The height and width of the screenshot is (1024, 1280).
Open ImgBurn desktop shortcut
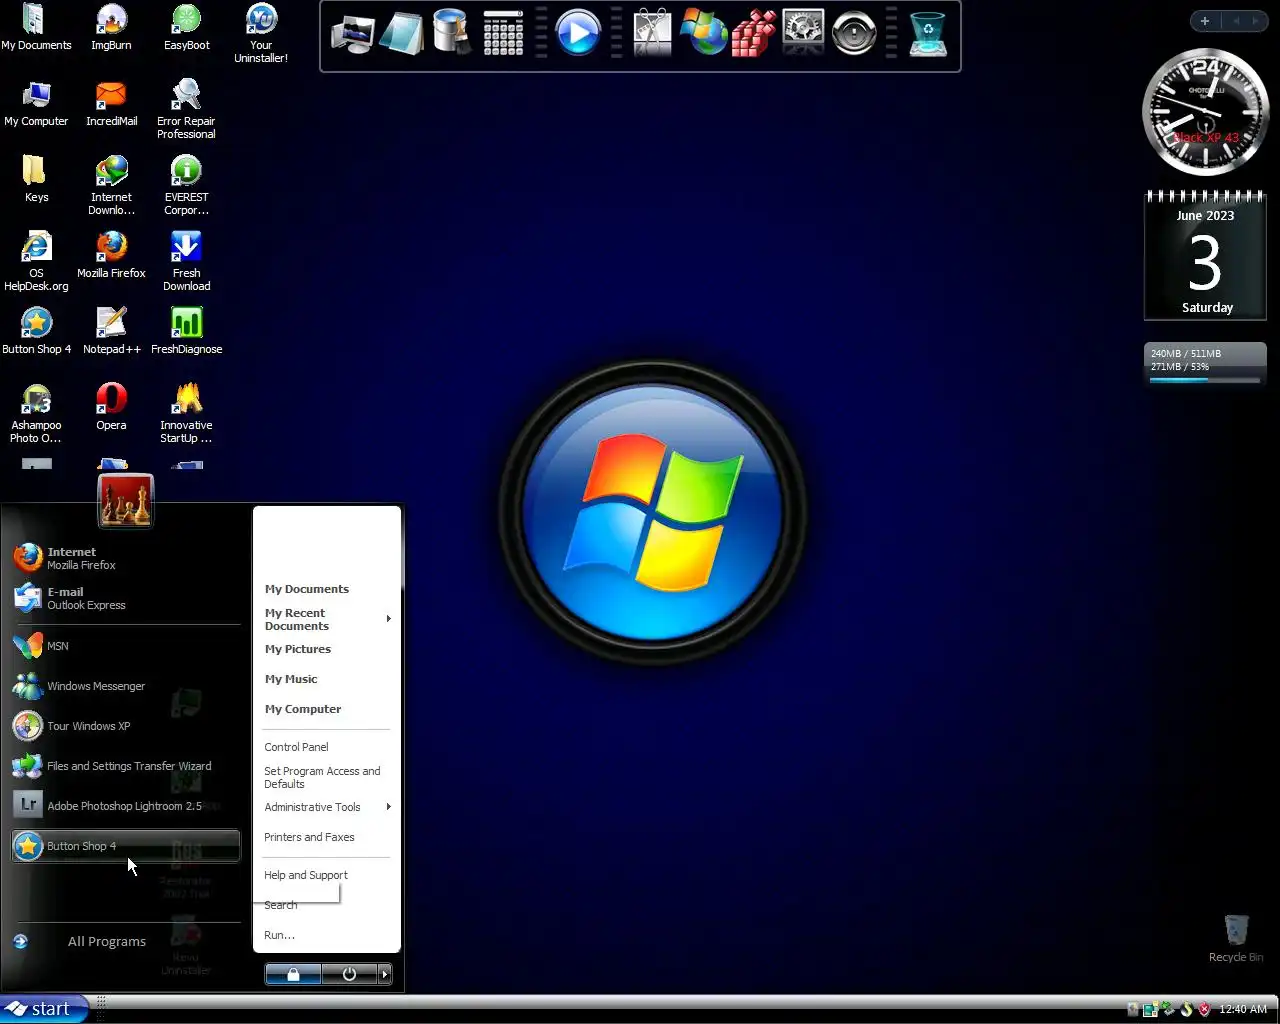point(111,27)
